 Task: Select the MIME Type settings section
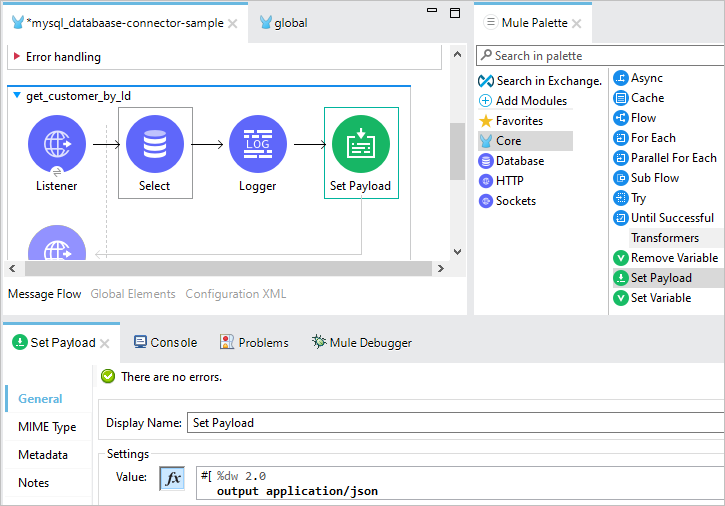pos(47,426)
